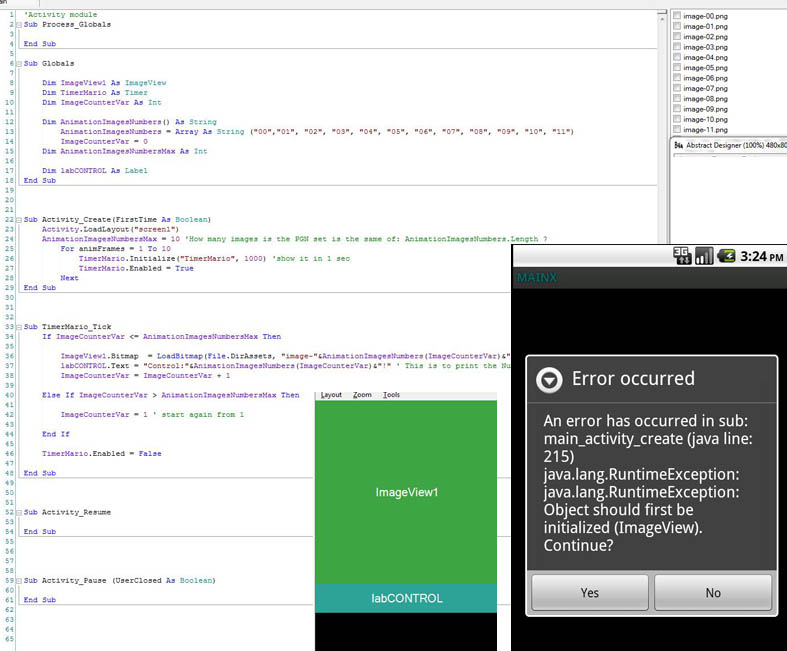
Task: Tick the image-09.png checkbox
Action: click(x=677, y=108)
